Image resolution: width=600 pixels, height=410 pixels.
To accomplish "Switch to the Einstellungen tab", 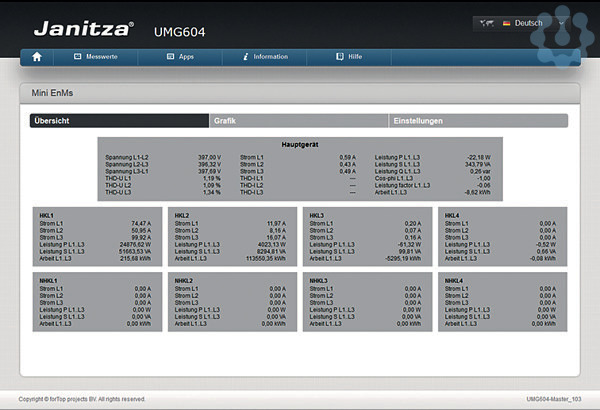I will click(478, 121).
